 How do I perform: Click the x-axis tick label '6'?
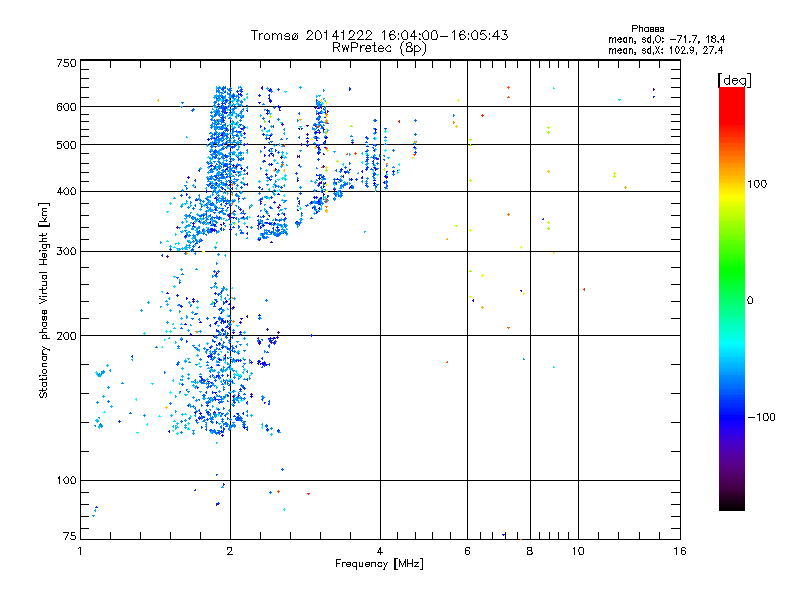point(467,551)
